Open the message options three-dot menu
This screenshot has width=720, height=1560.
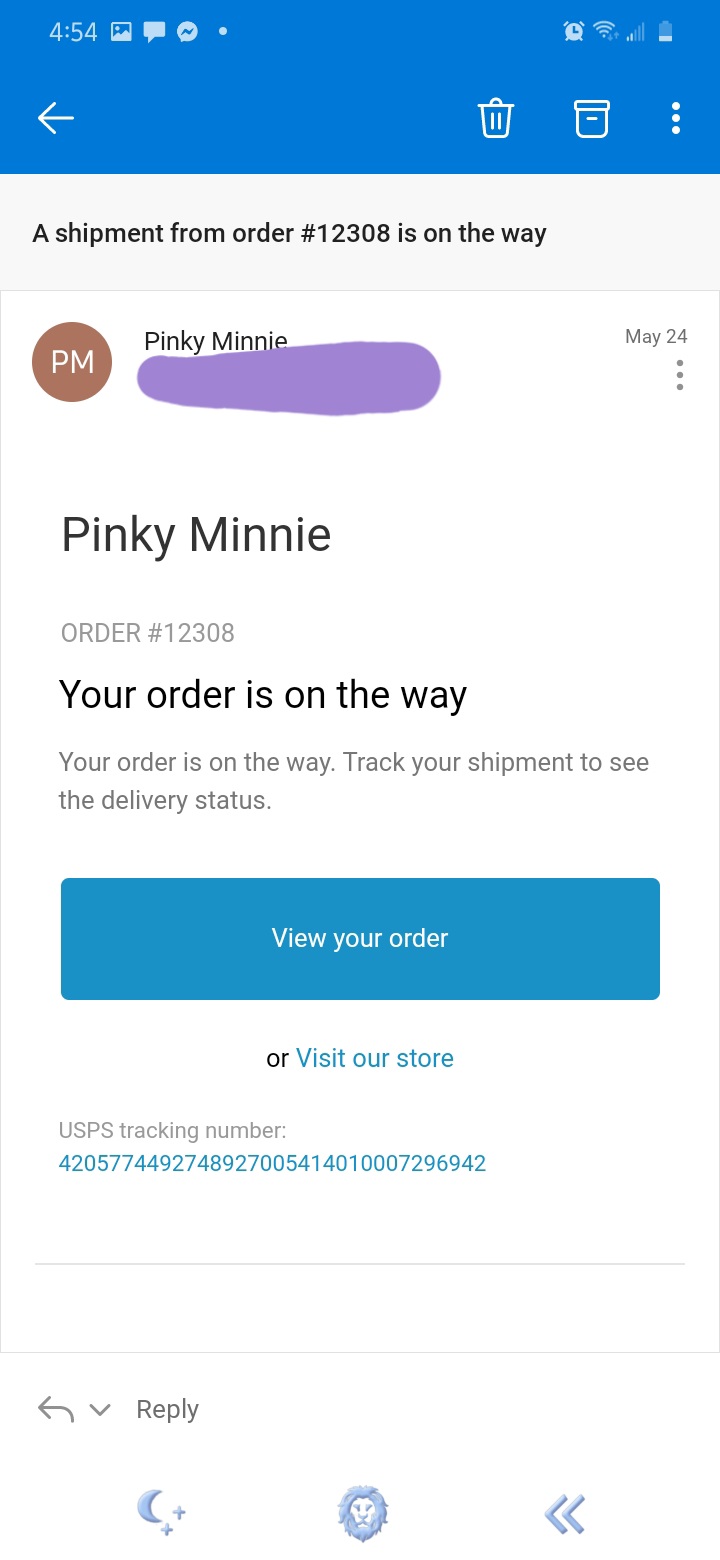[x=680, y=375]
